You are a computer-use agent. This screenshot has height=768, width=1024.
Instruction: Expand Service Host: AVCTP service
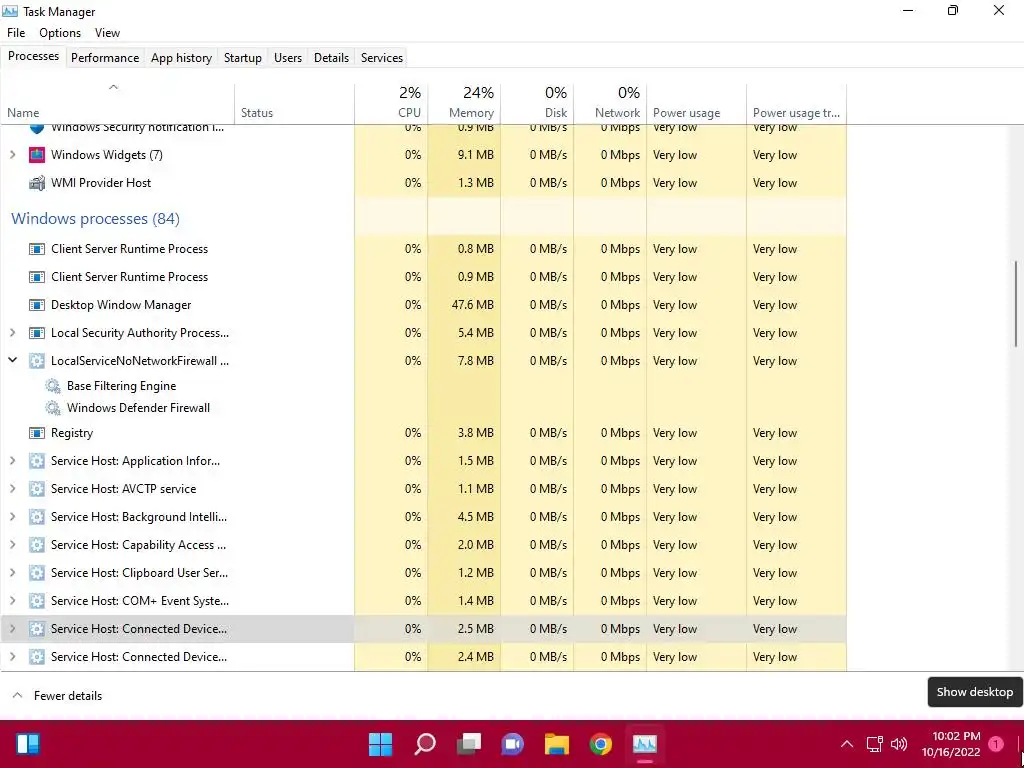click(12, 489)
